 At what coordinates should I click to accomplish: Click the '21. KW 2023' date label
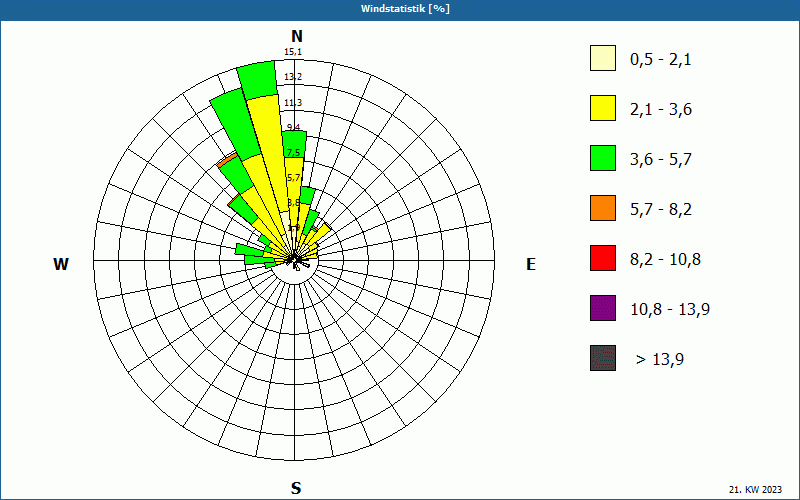coord(755,489)
